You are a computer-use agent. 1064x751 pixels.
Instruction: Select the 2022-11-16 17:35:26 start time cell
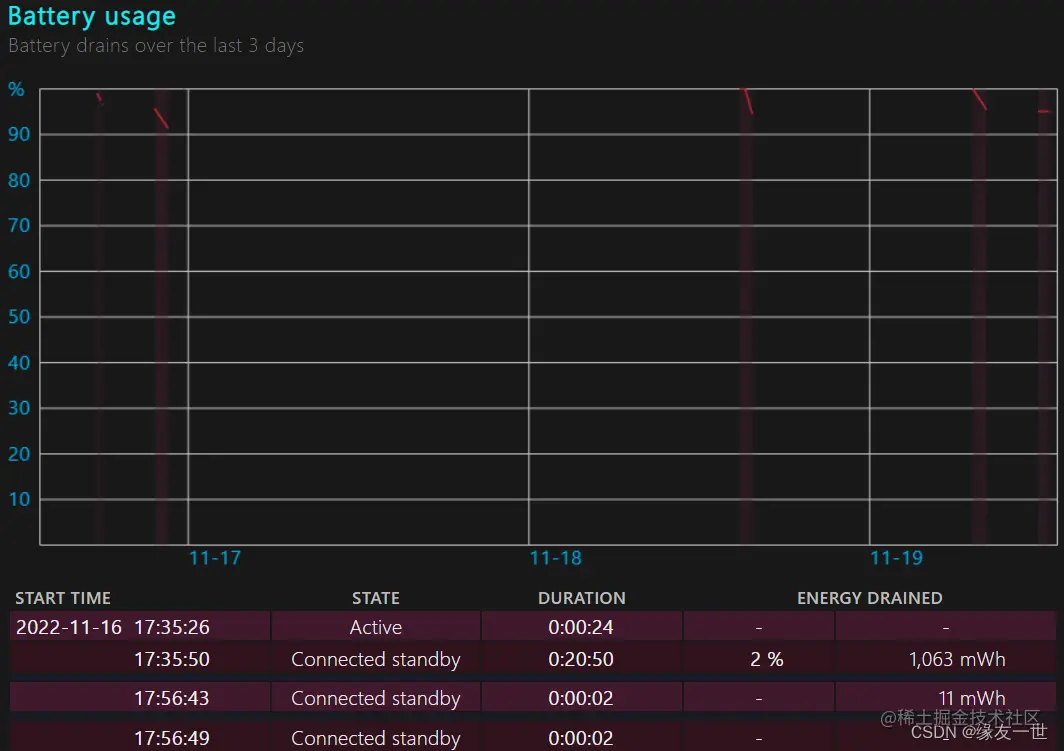[x=140, y=626]
